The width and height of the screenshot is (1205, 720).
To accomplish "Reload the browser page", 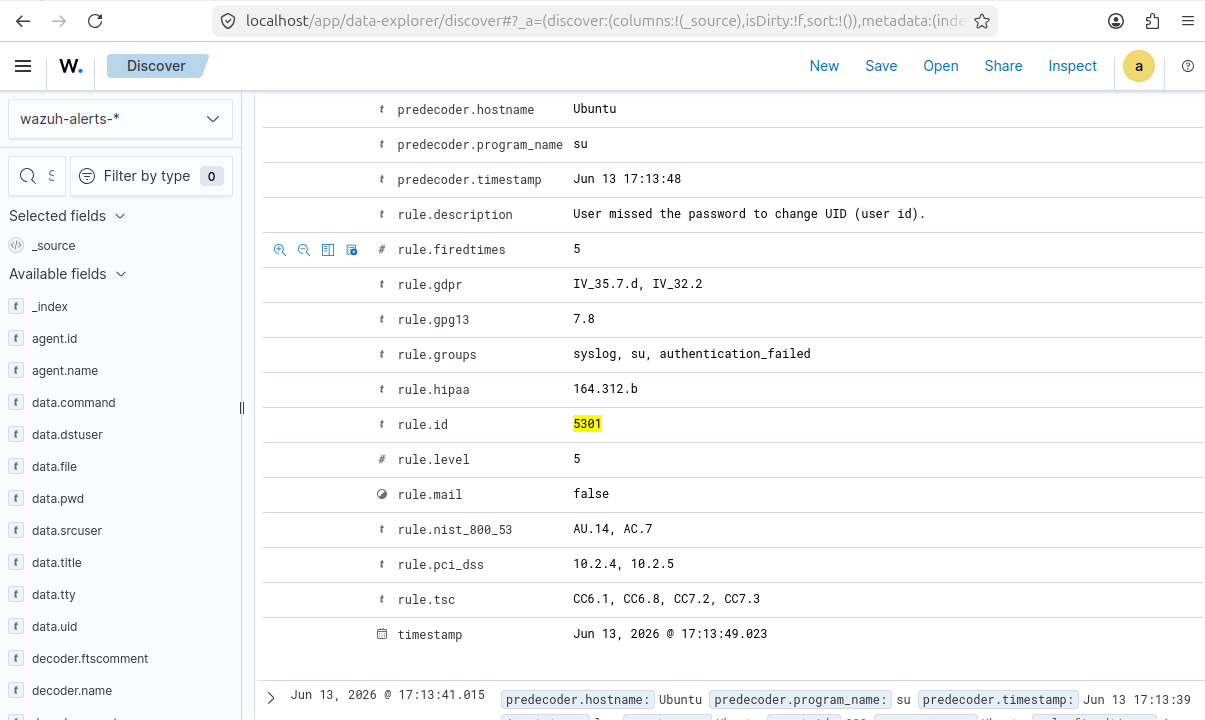I will (x=95, y=21).
